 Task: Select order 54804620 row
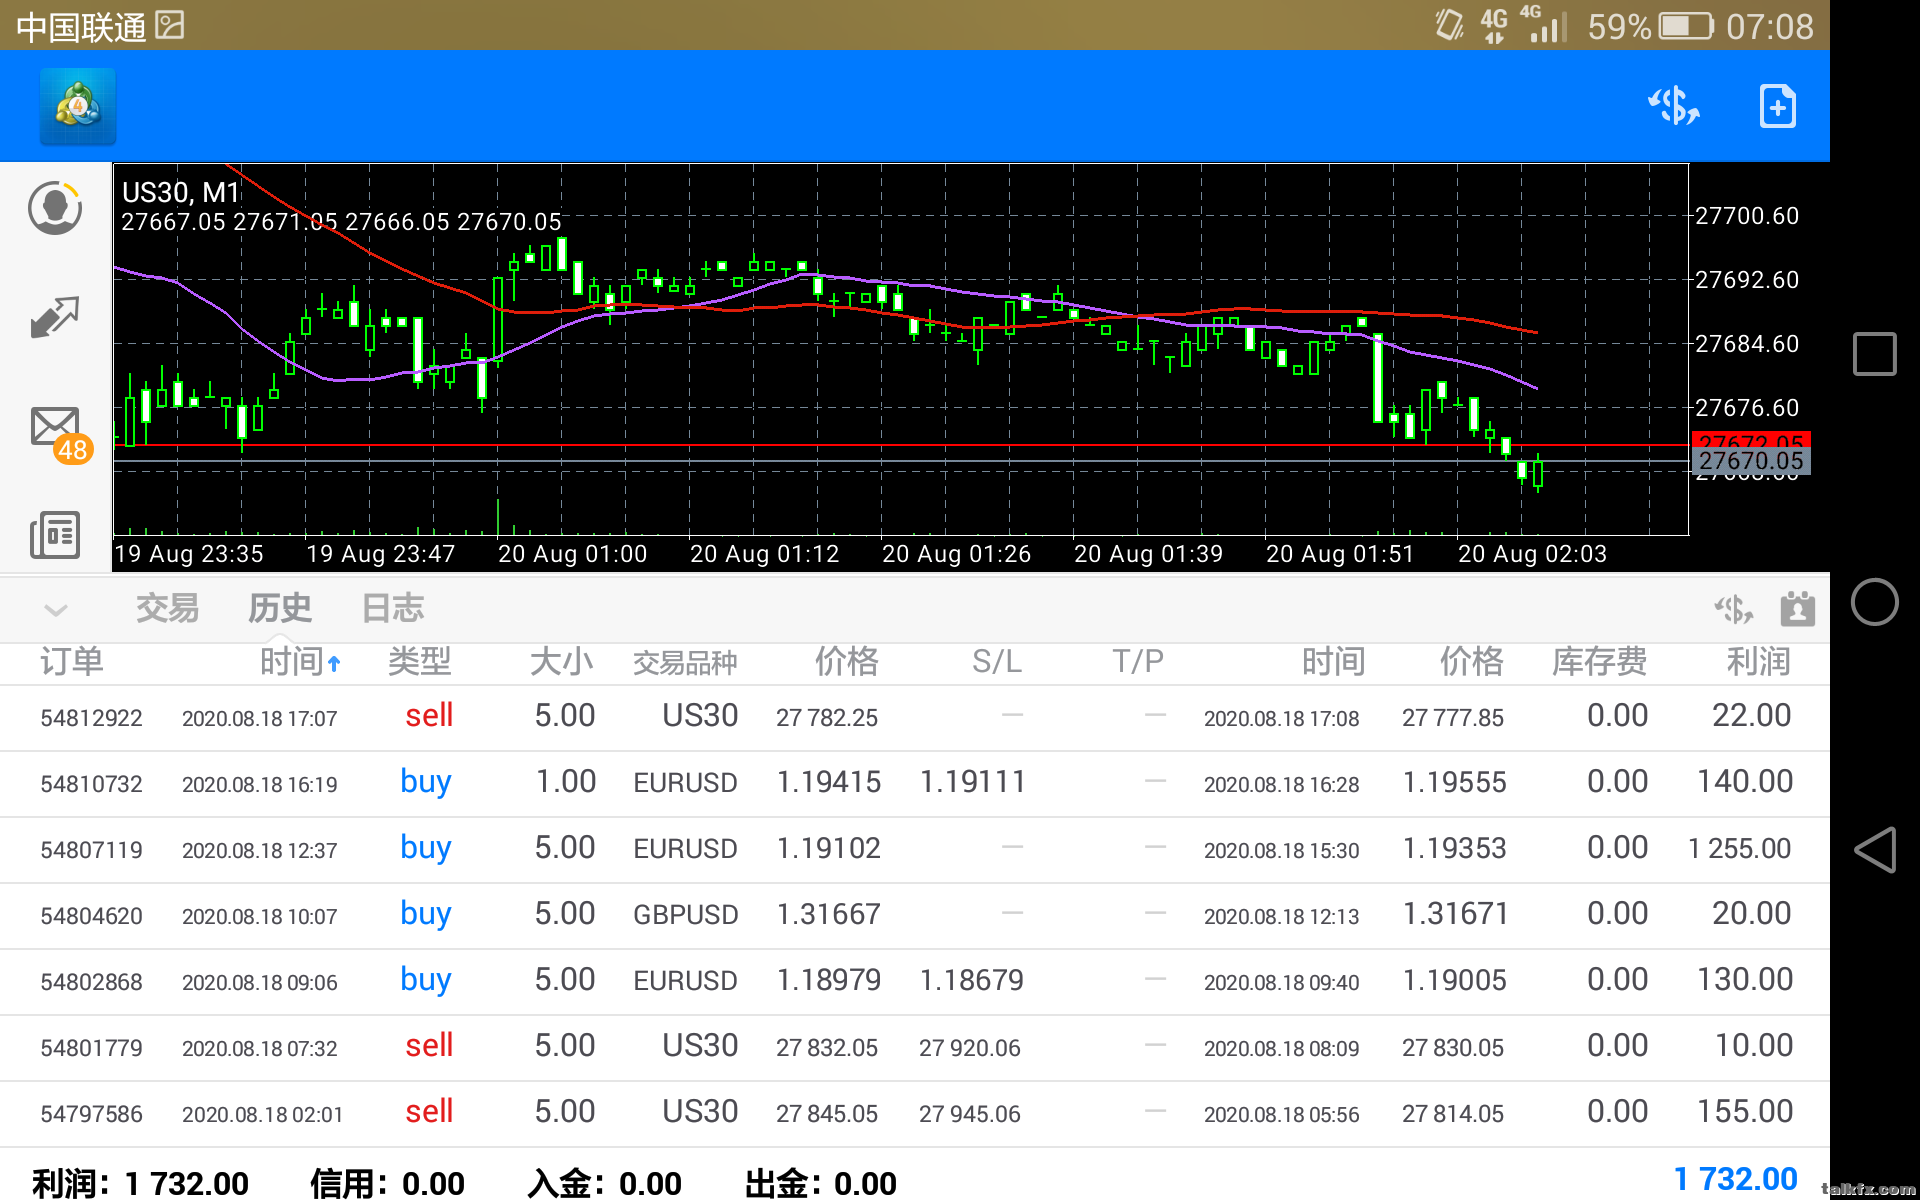pos(915,916)
